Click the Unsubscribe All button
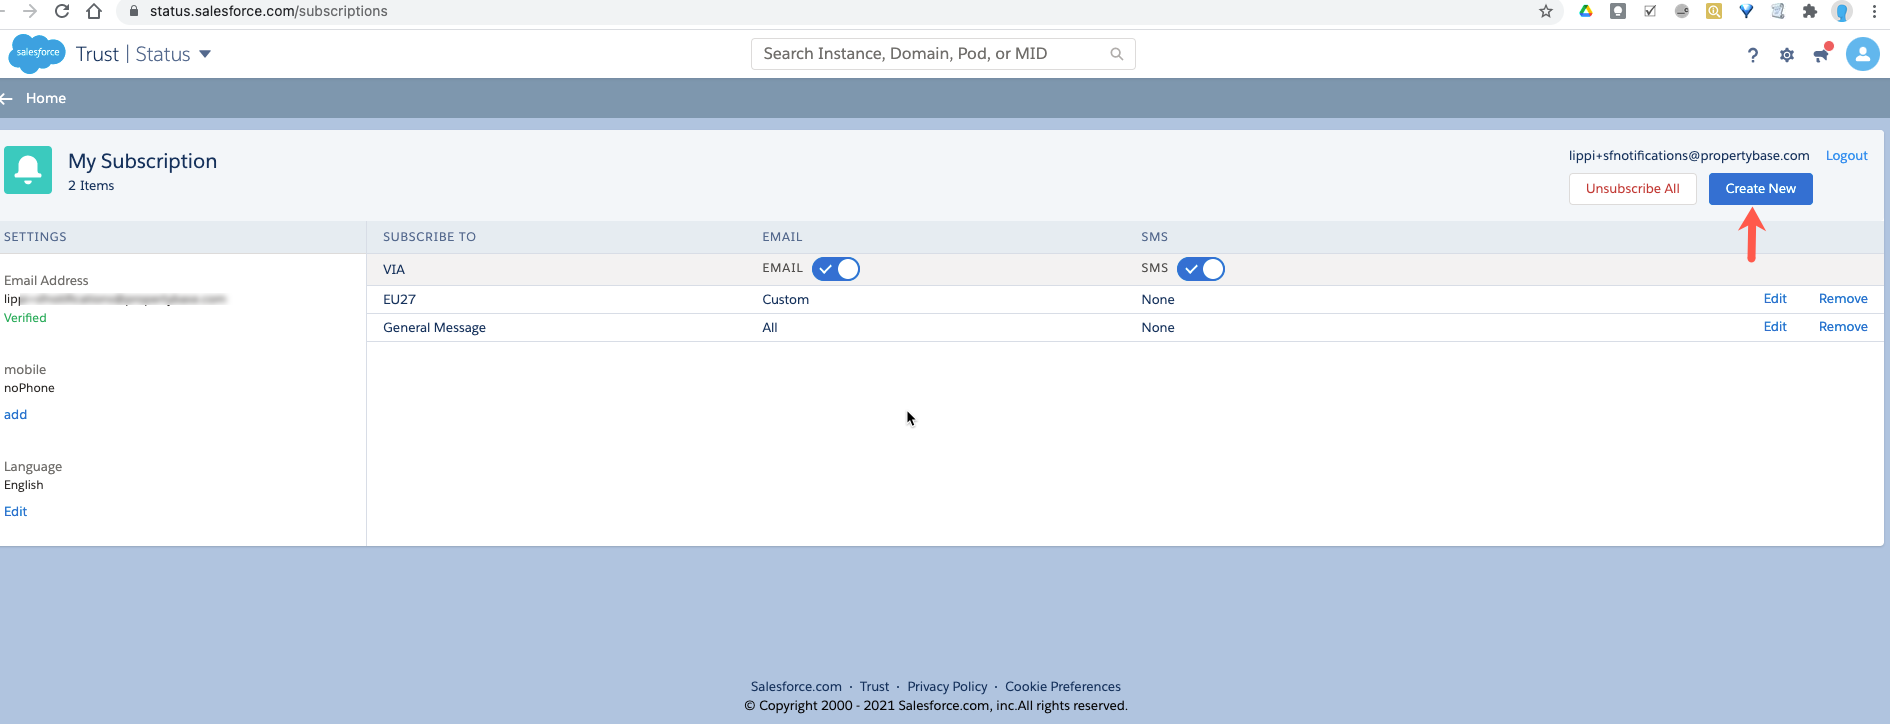 [1632, 189]
